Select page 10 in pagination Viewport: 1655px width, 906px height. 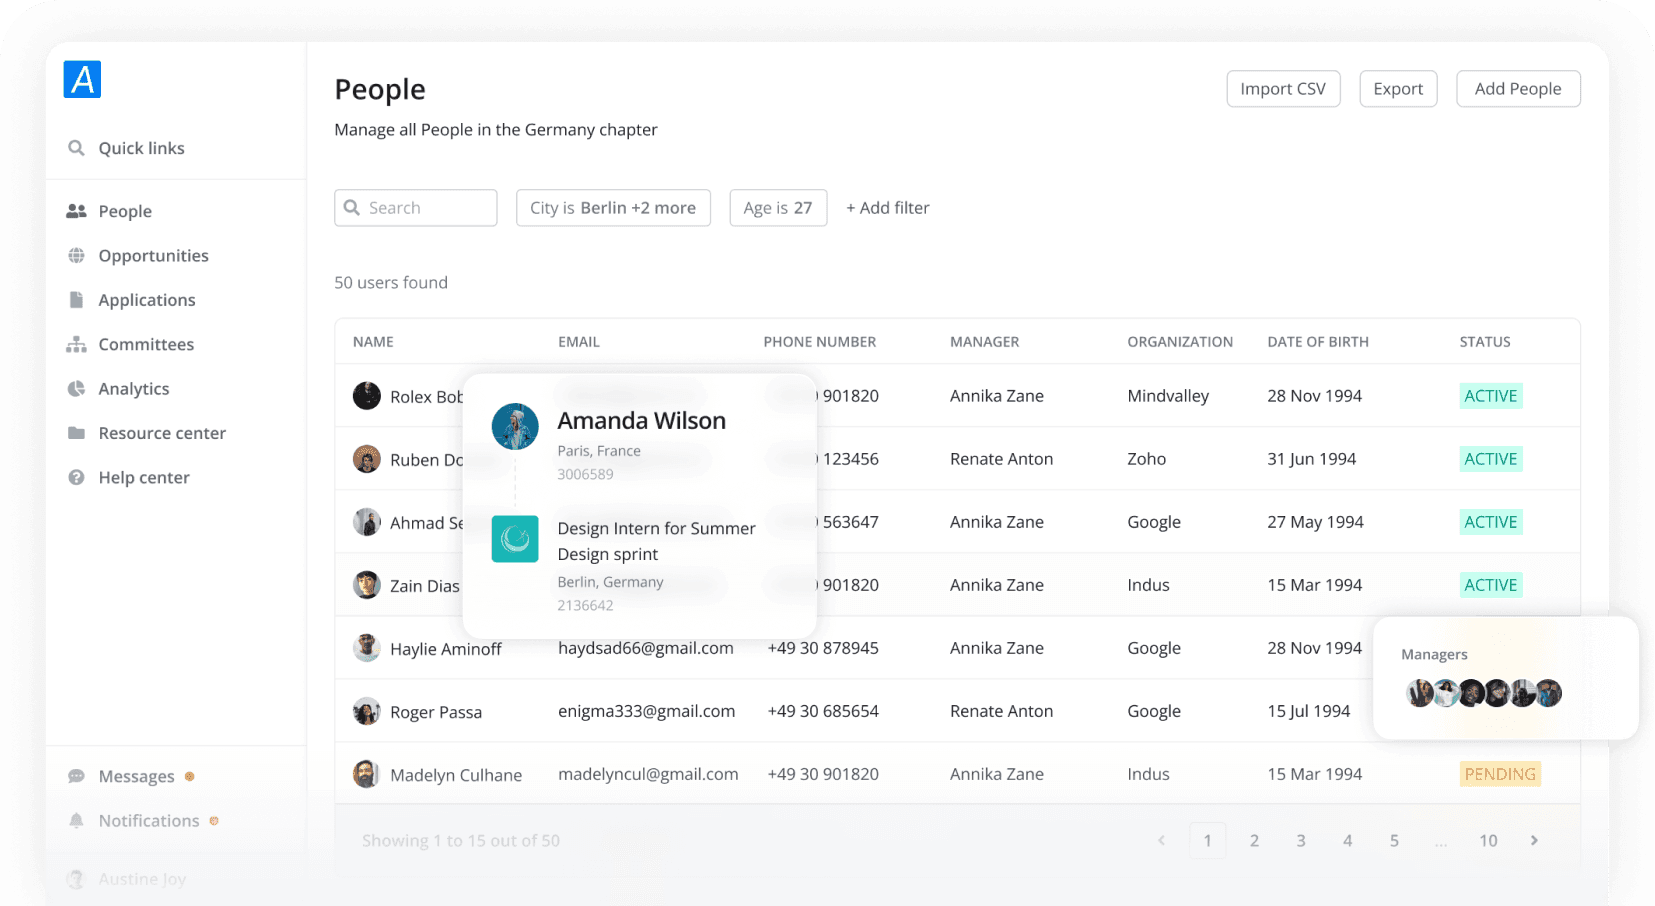1488,841
